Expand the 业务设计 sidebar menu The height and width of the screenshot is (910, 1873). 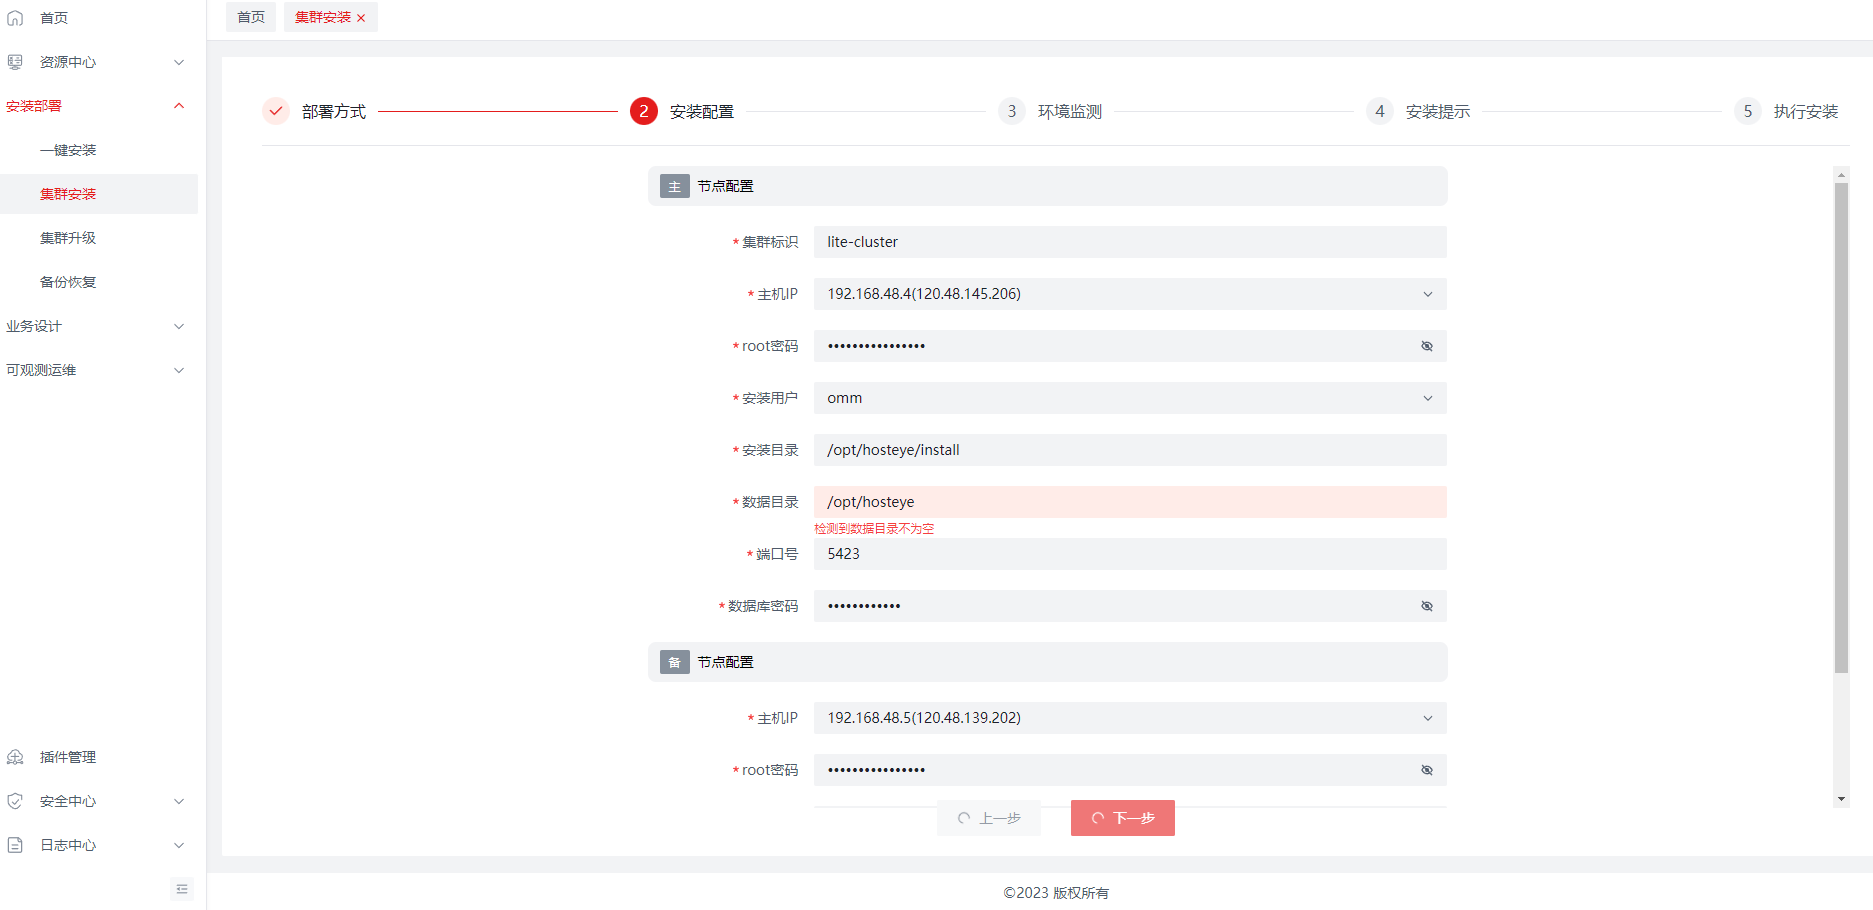point(95,326)
